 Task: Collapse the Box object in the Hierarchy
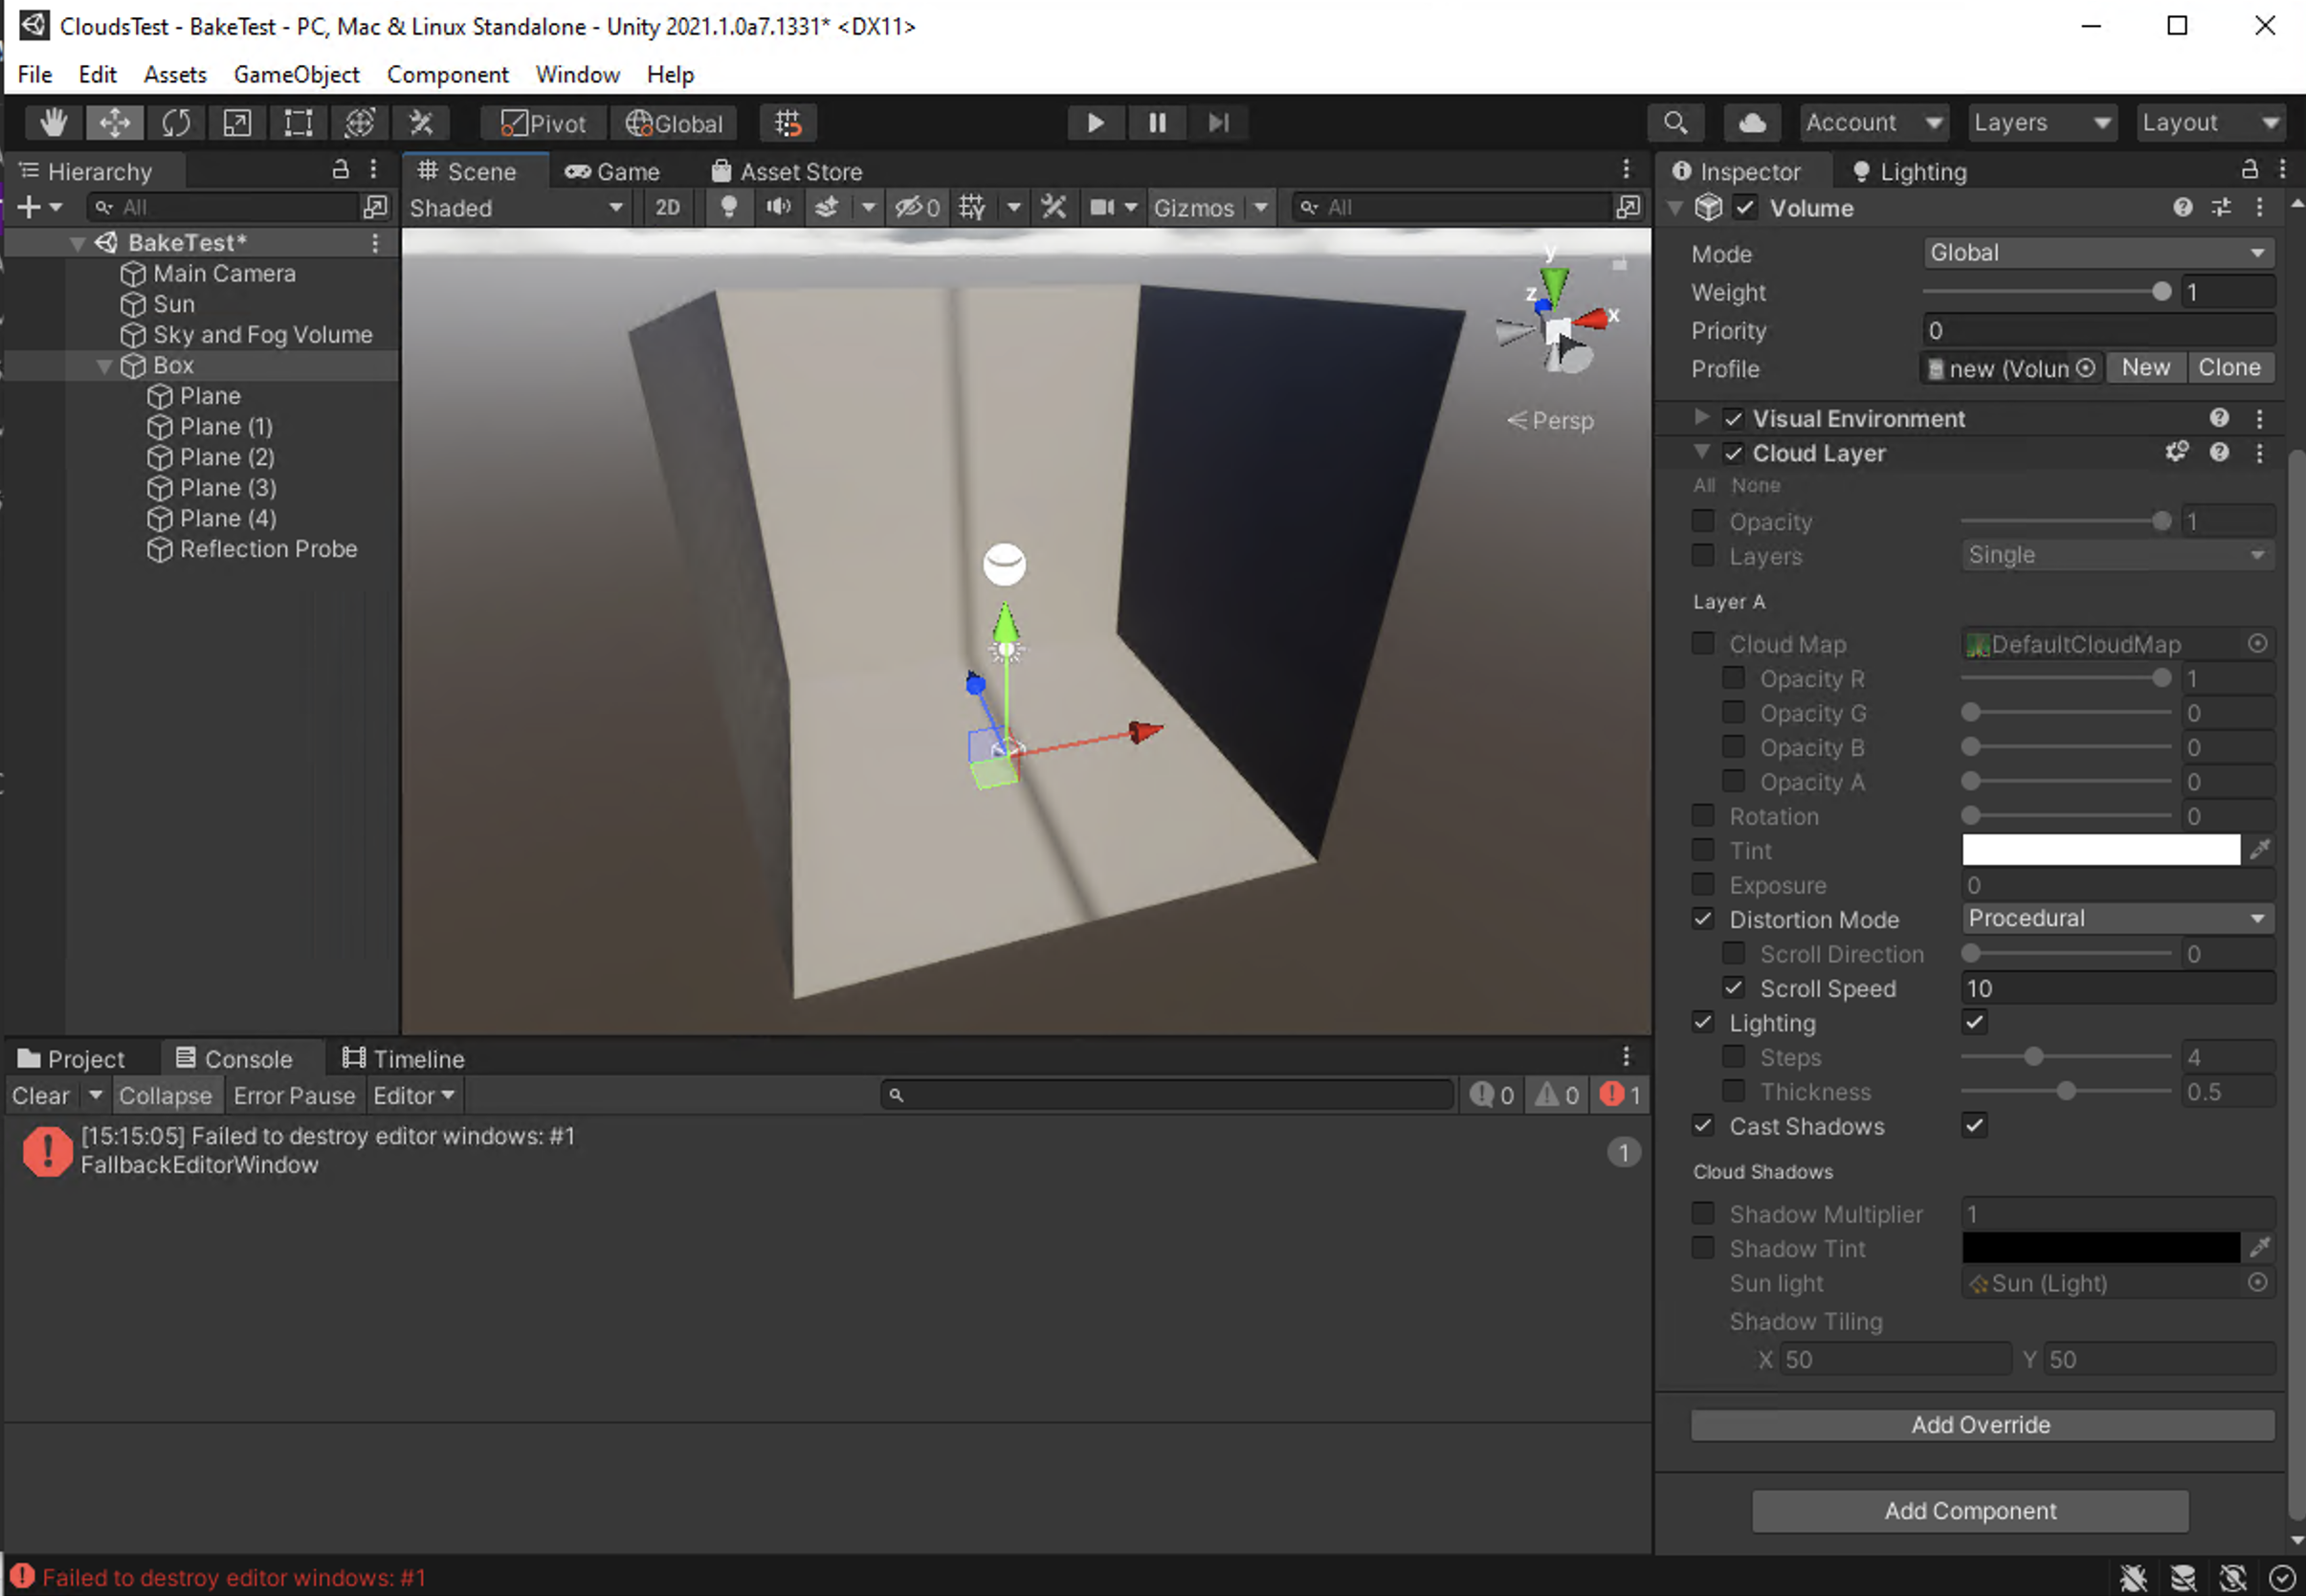(x=104, y=365)
